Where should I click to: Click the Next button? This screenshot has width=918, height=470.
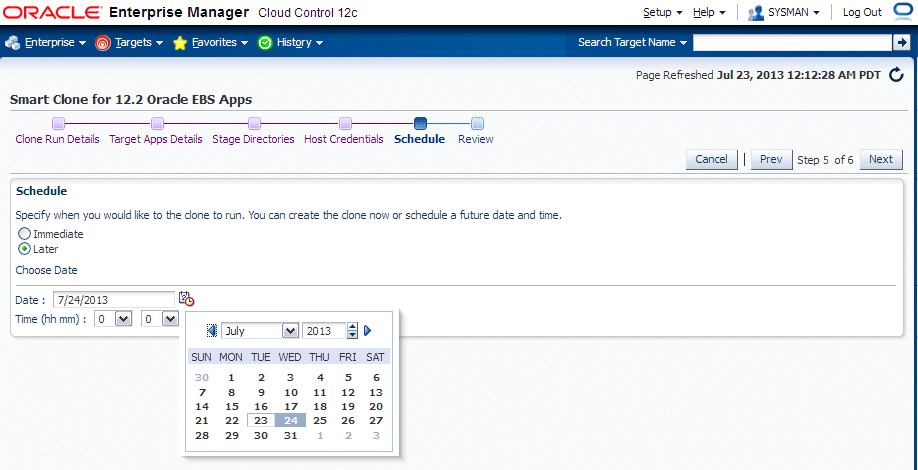tap(881, 159)
